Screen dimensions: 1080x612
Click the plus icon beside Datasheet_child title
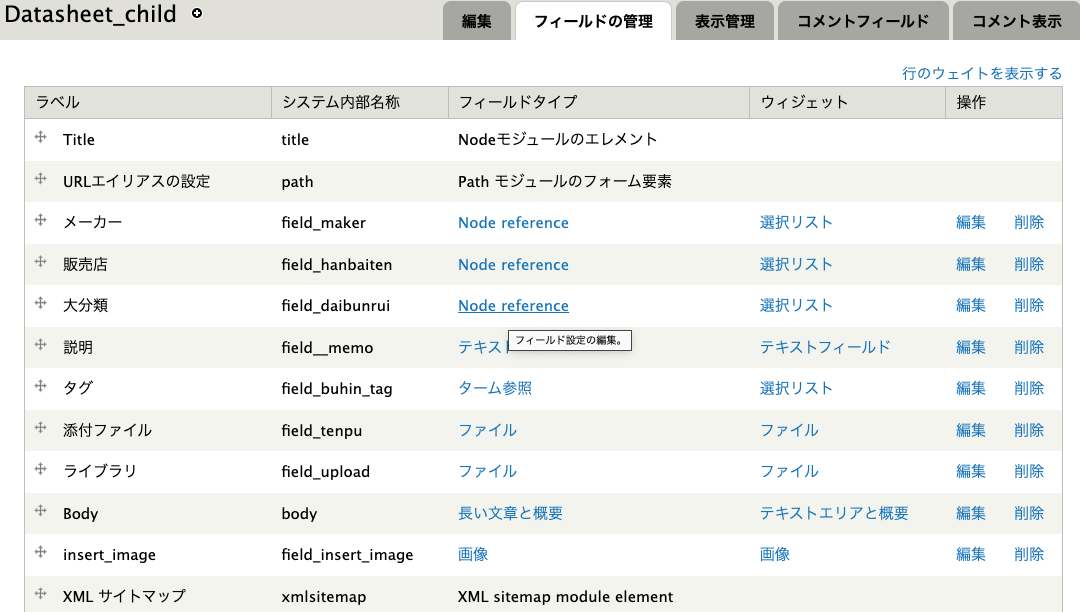[197, 14]
